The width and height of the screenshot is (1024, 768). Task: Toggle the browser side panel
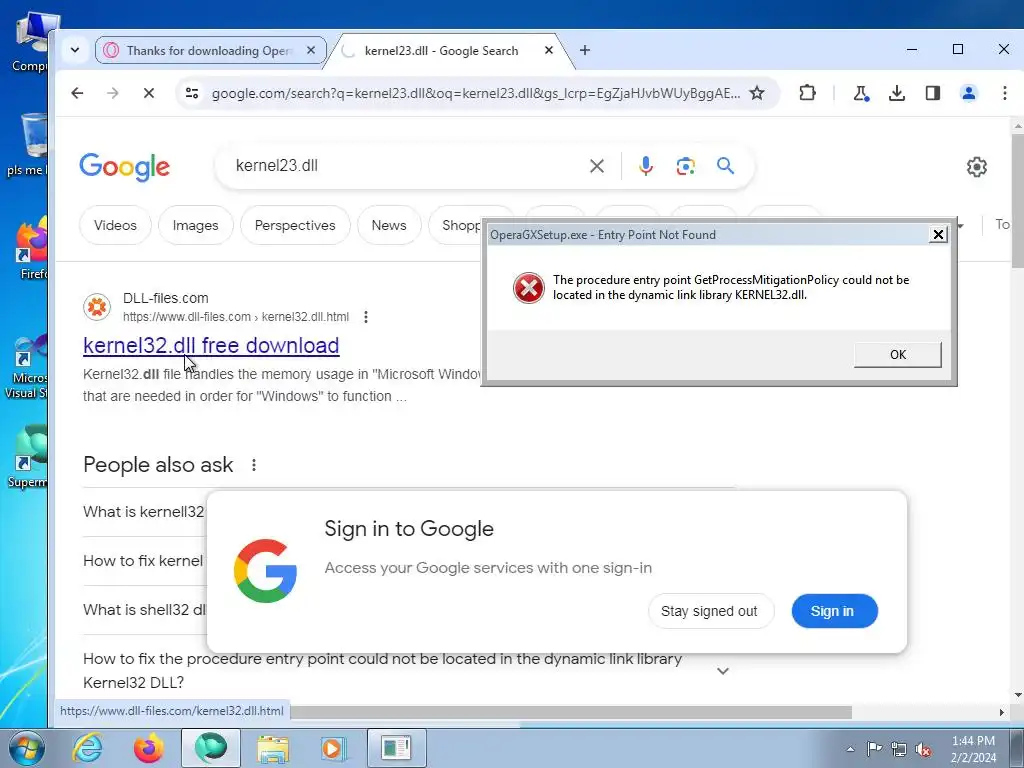pyautogui.click(x=933, y=93)
